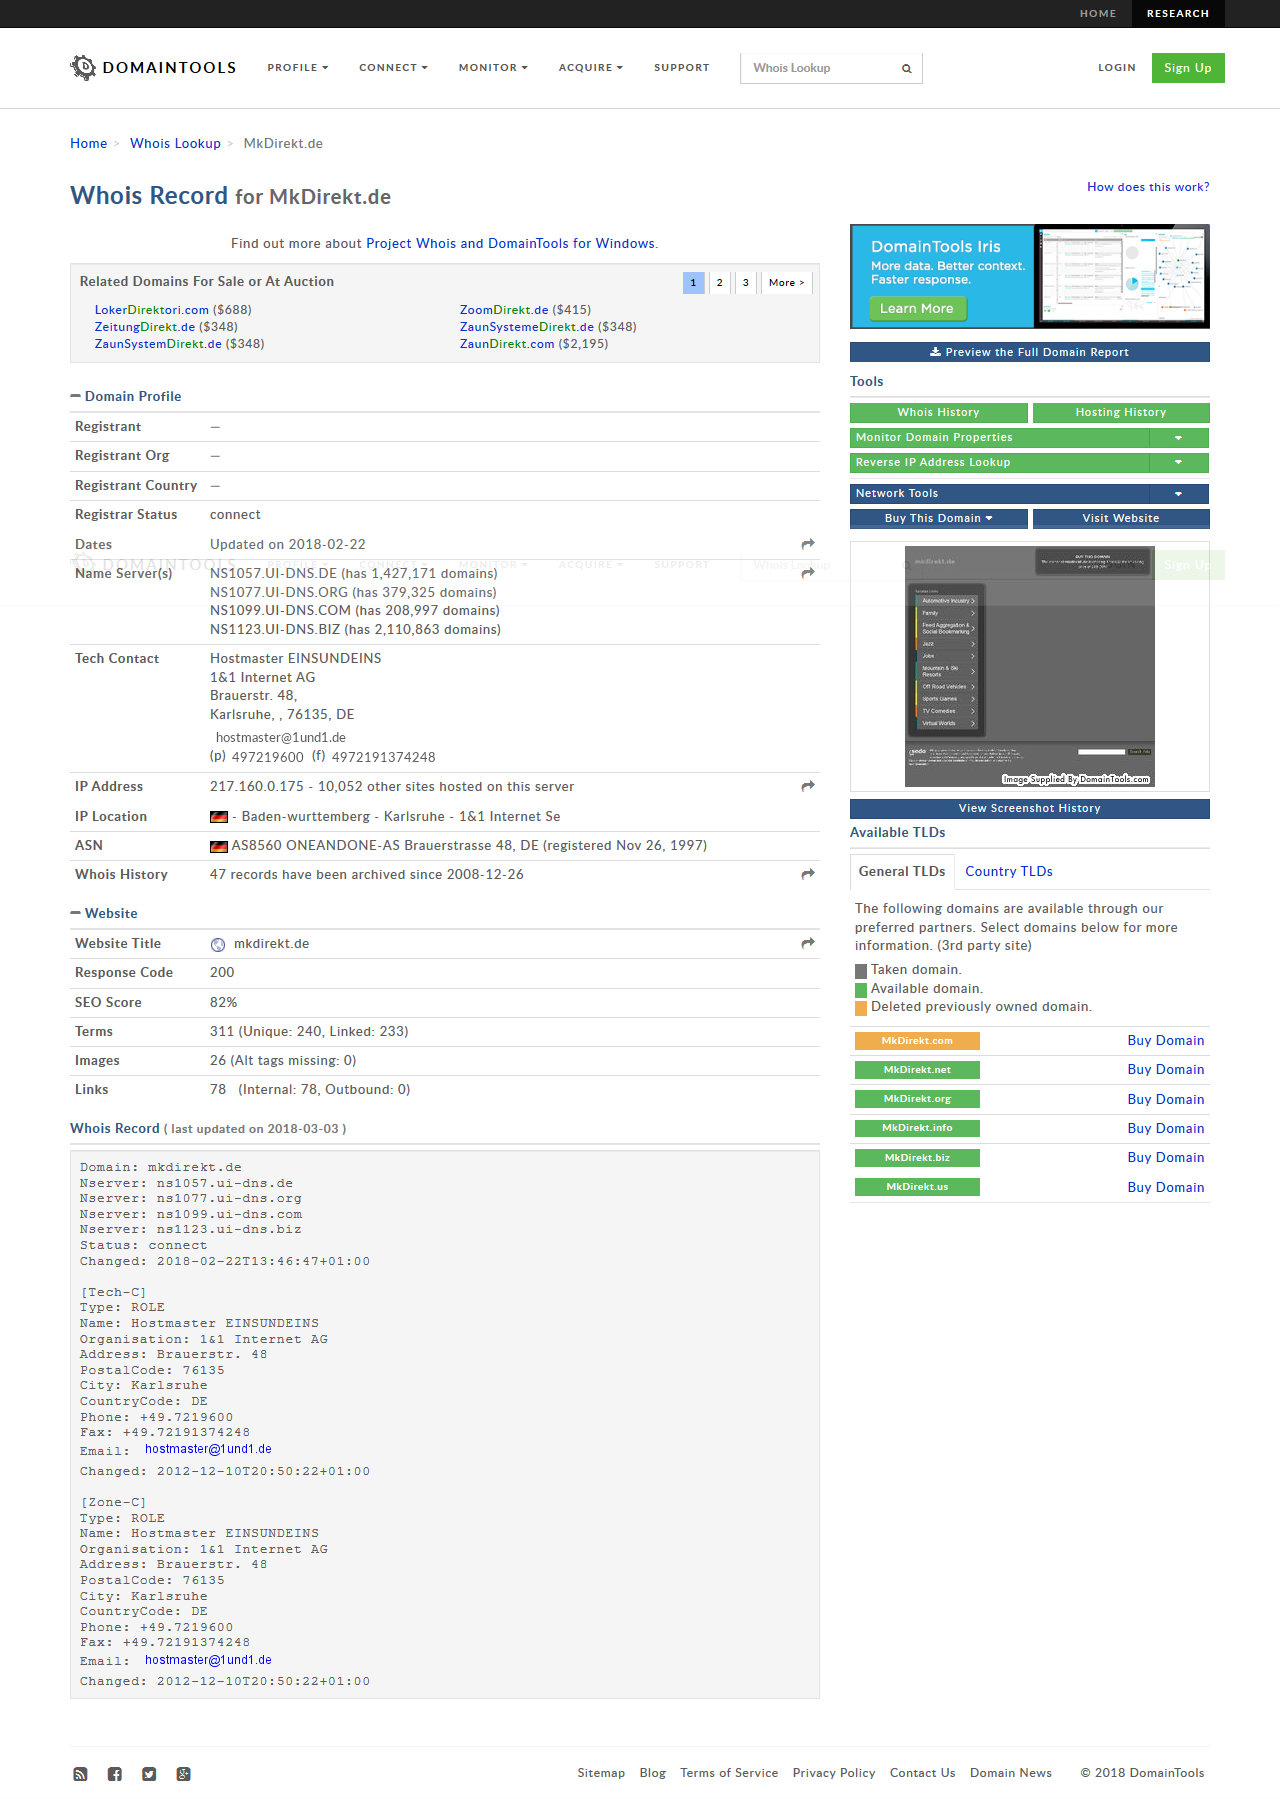Image resolution: width=1280 pixels, height=1799 pixels.
Task: Open Whois History tool button
Action: point(938,413)
